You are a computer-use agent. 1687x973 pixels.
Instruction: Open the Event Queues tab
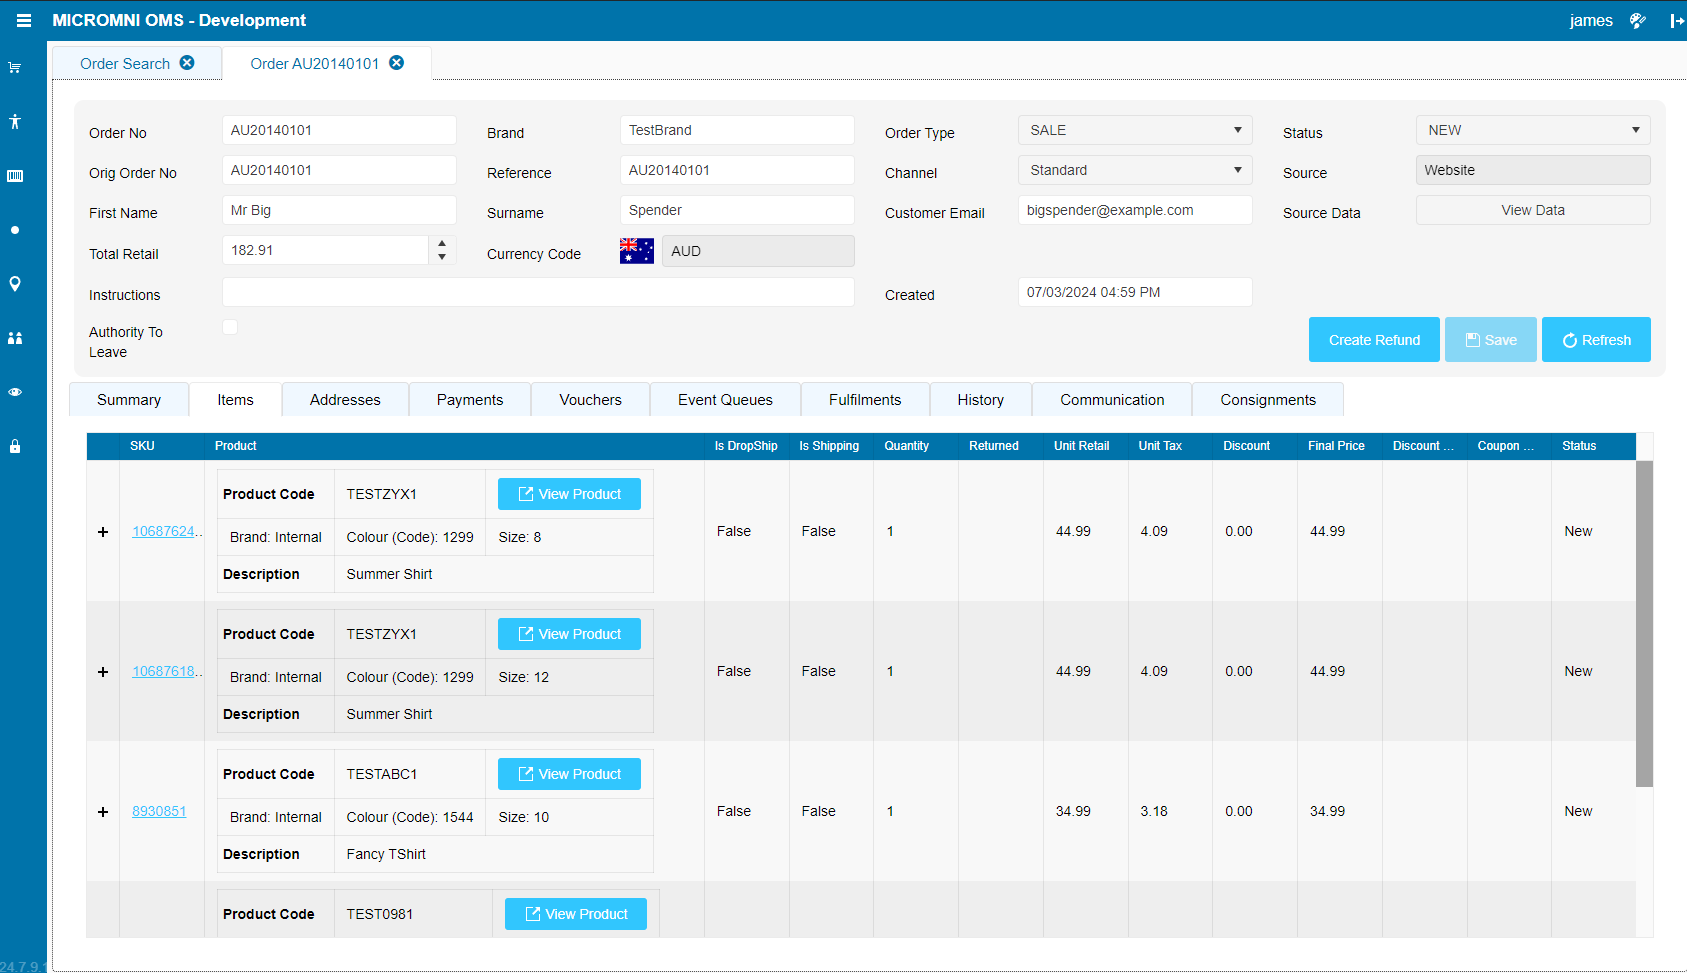click(725, 400)
